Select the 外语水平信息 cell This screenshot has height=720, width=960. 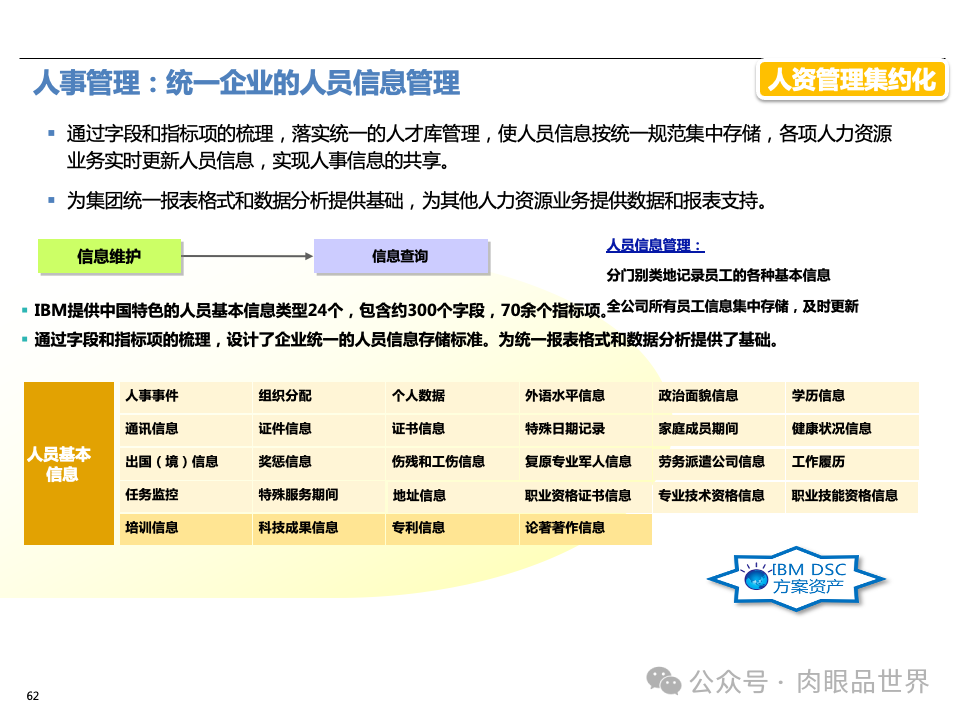585,397
